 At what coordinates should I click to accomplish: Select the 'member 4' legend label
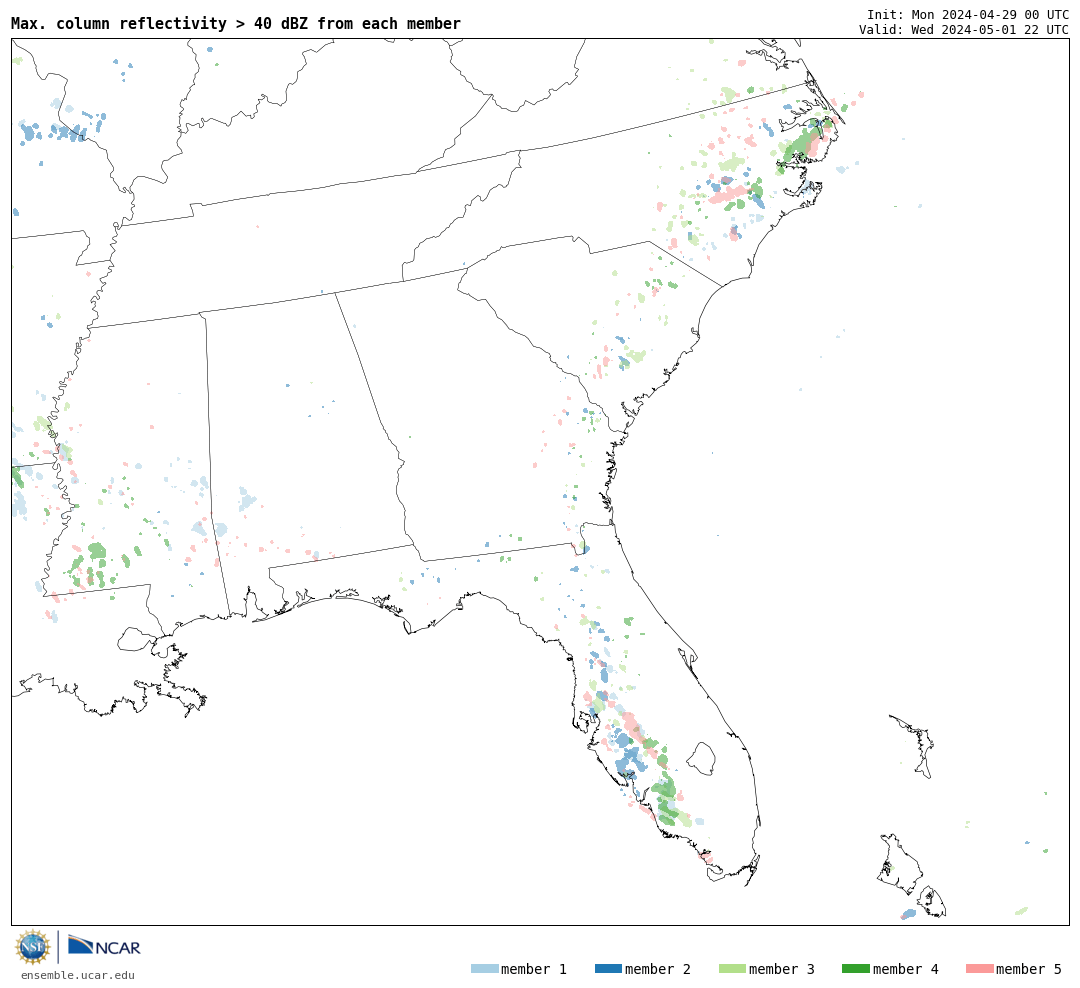click(x=906, y=969)
